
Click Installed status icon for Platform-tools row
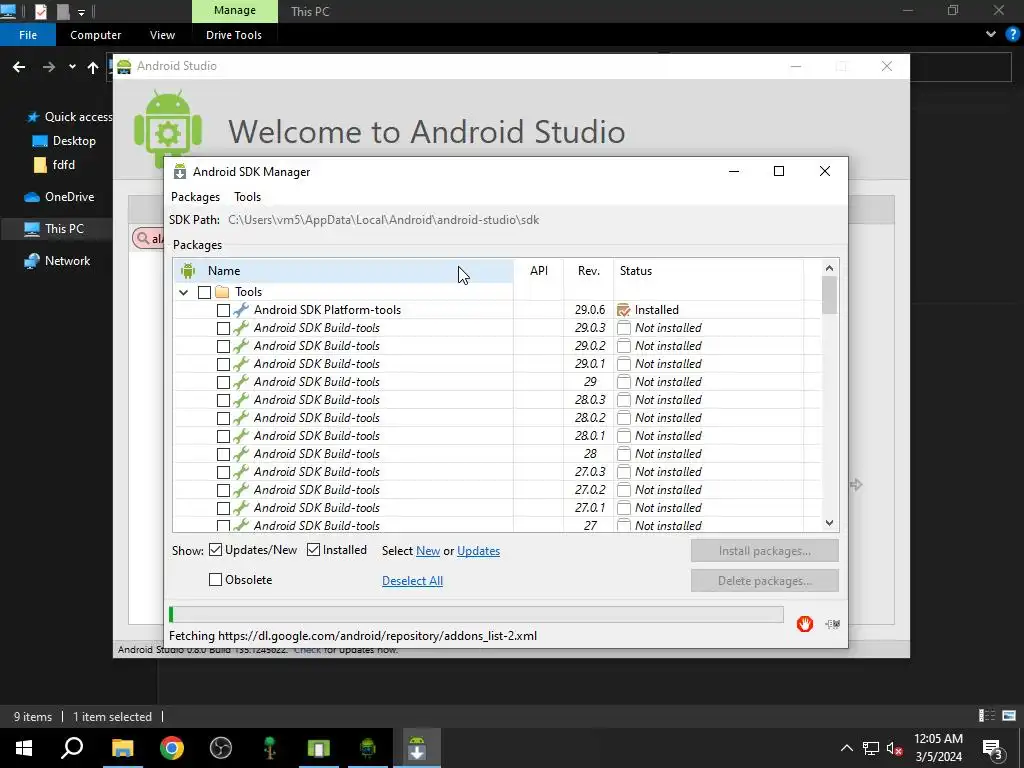[x=624, y=310]
